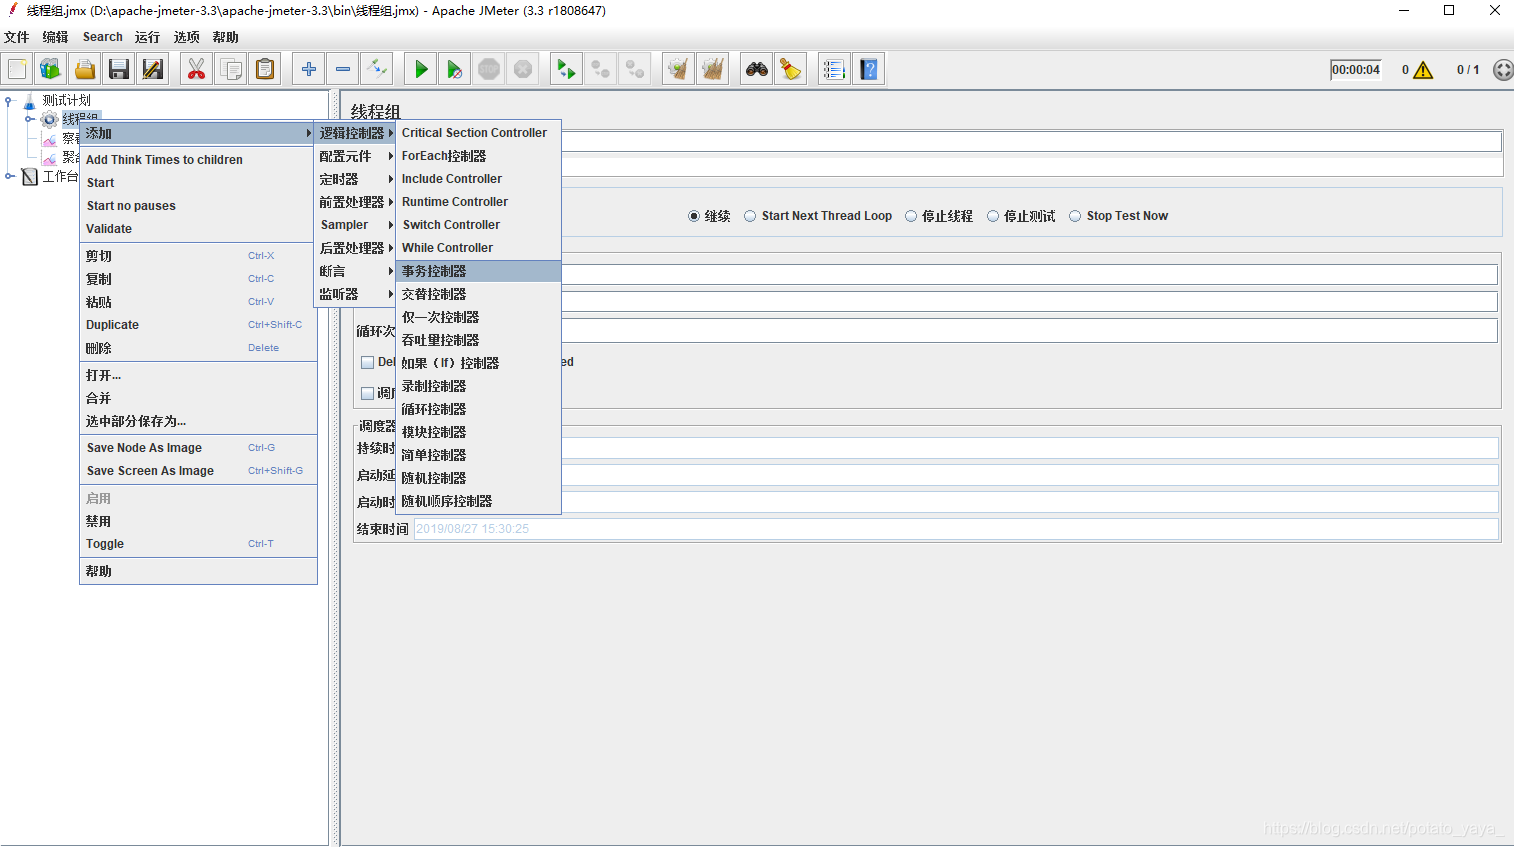Select 测试计划 node in the tree
The height and width of the screenshot is (847, 1514).
(66, 100)
